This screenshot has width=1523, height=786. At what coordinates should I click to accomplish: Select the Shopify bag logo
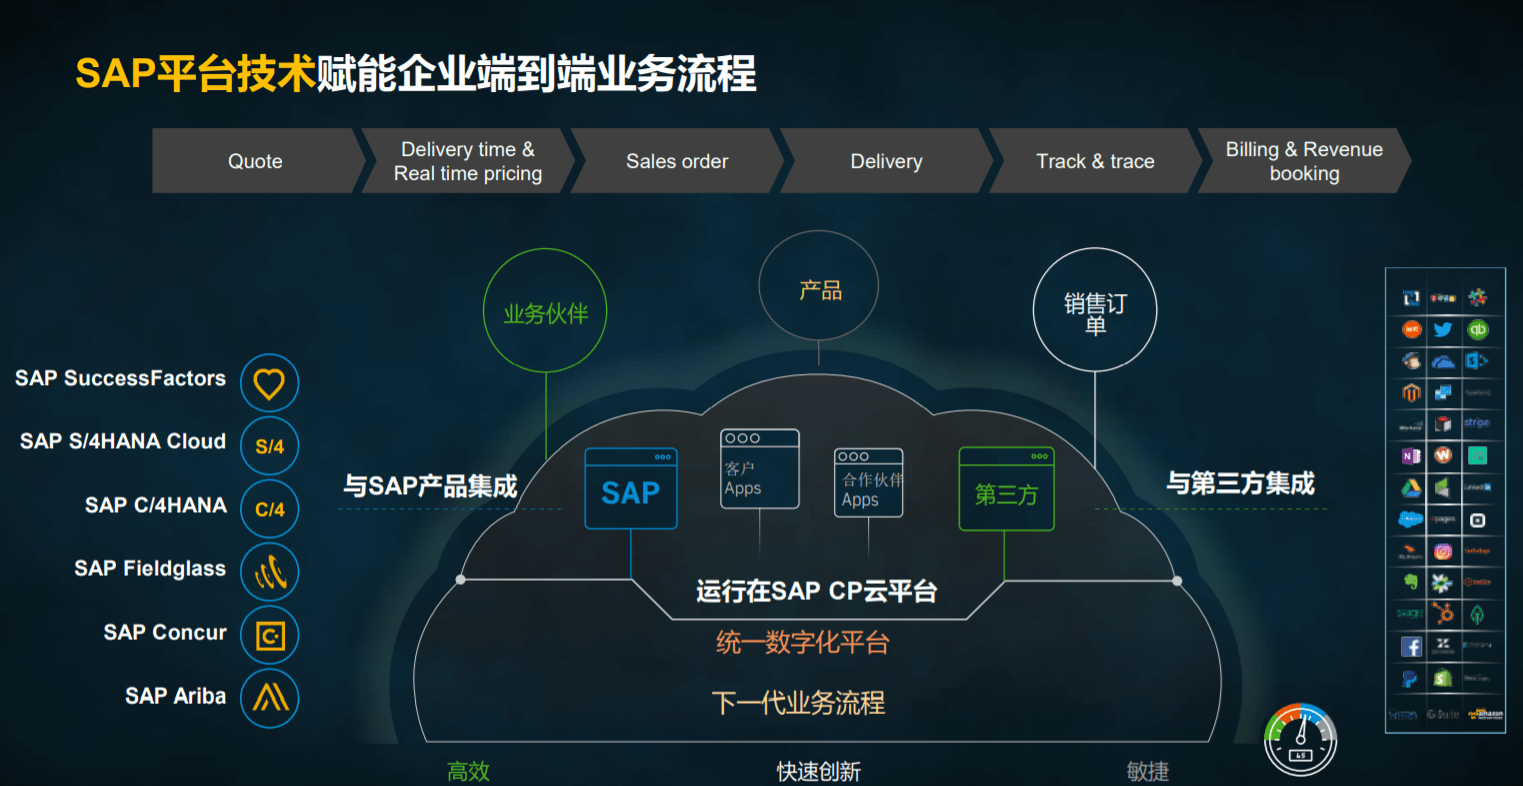tap(1442, 677)
